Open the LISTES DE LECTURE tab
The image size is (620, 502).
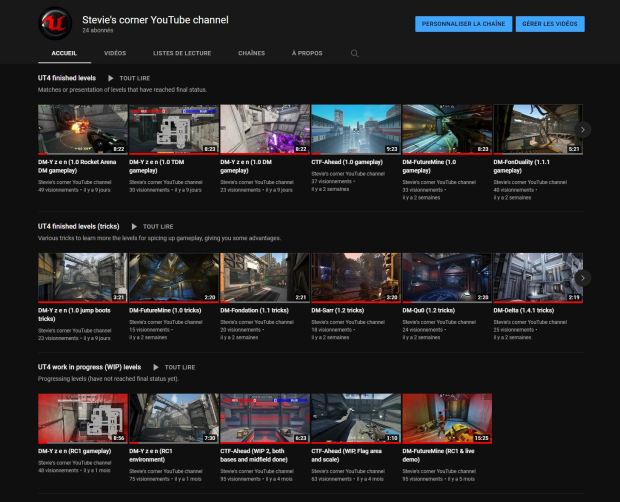(x=182, y=53)
